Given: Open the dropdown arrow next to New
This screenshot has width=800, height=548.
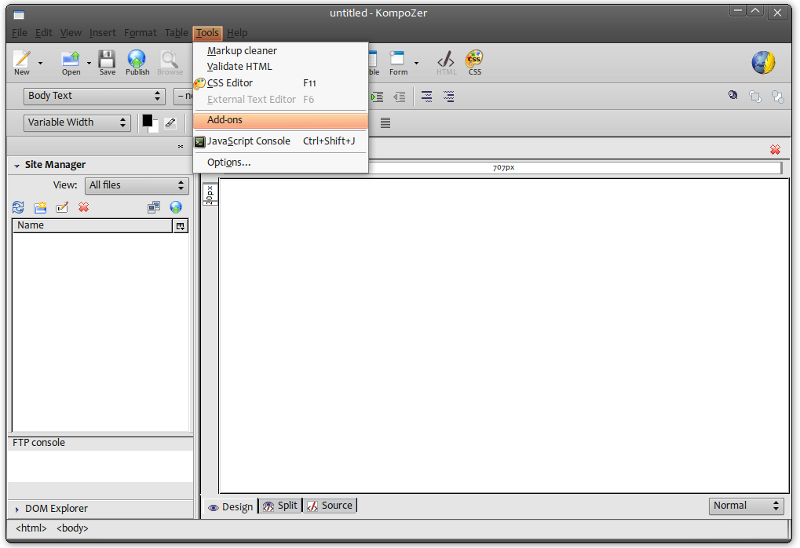Looking at the screenshot, I should point(40,63).
